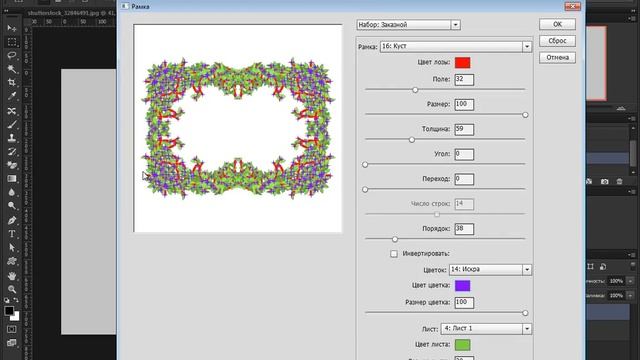Screen dimensions: 640x360
Task: Click the Размер value field showing 100
Action: point(464,104)
